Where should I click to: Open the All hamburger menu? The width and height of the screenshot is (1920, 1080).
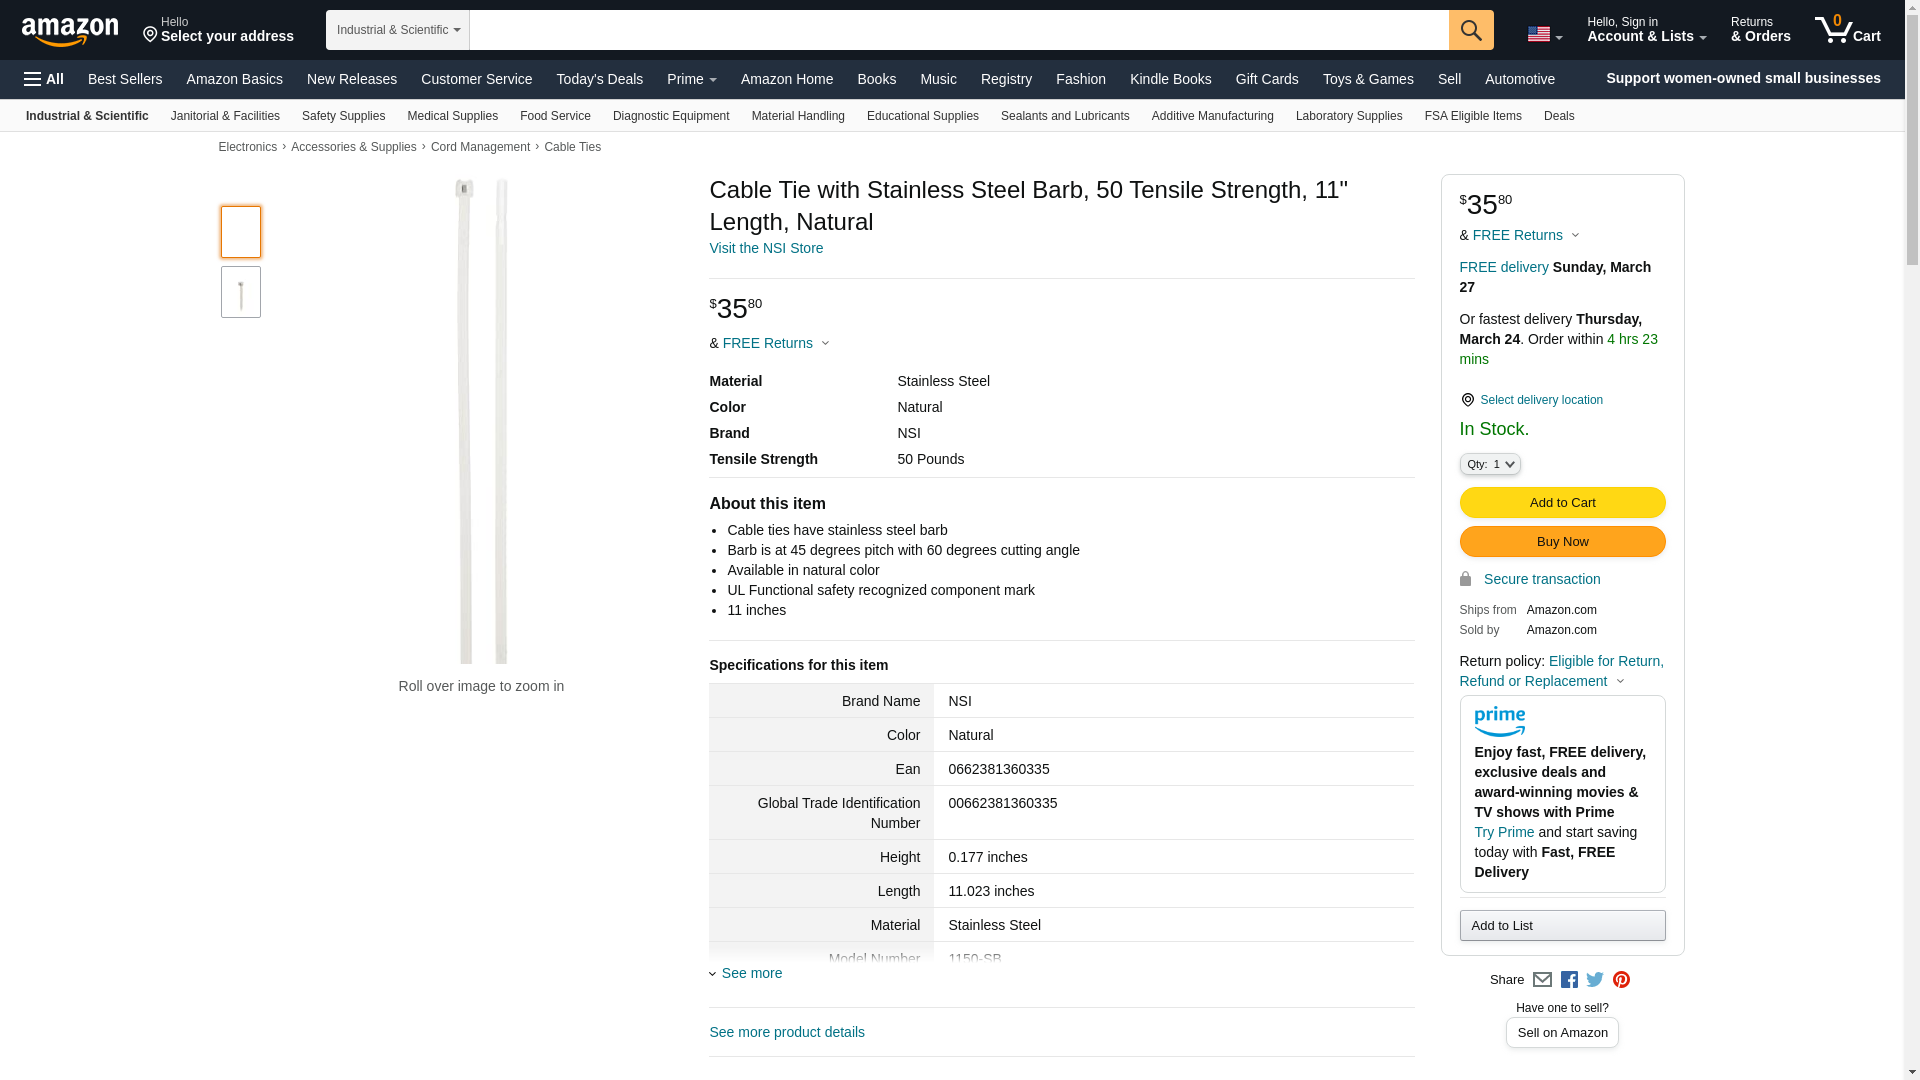point(44,79)
